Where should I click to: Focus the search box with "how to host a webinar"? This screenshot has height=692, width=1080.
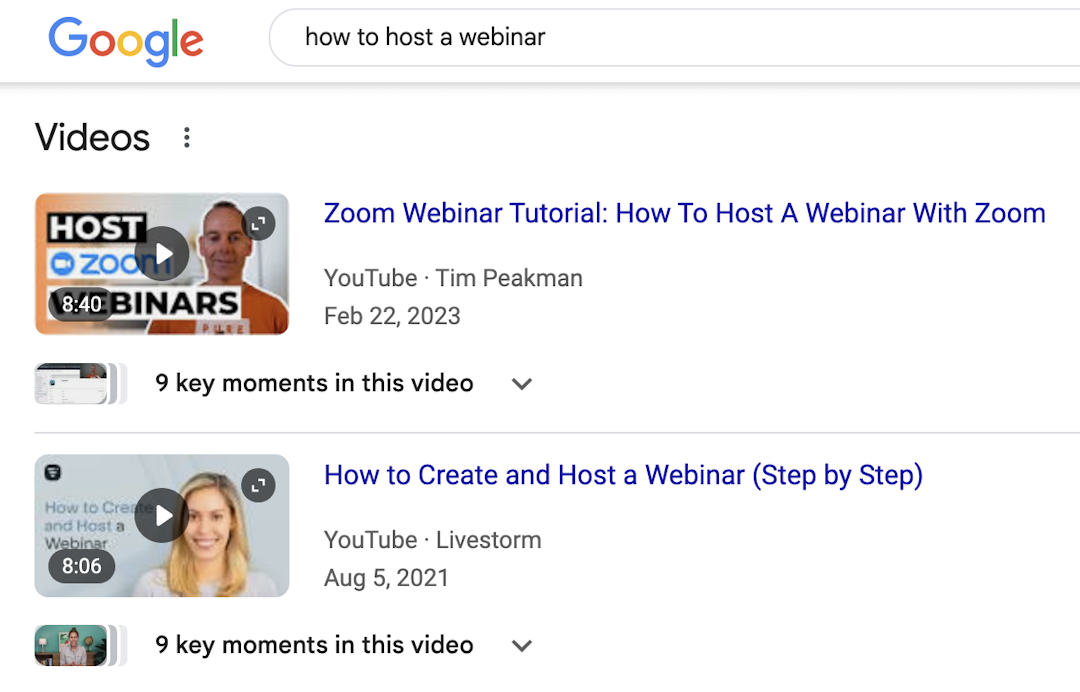(x=675, y=37)
